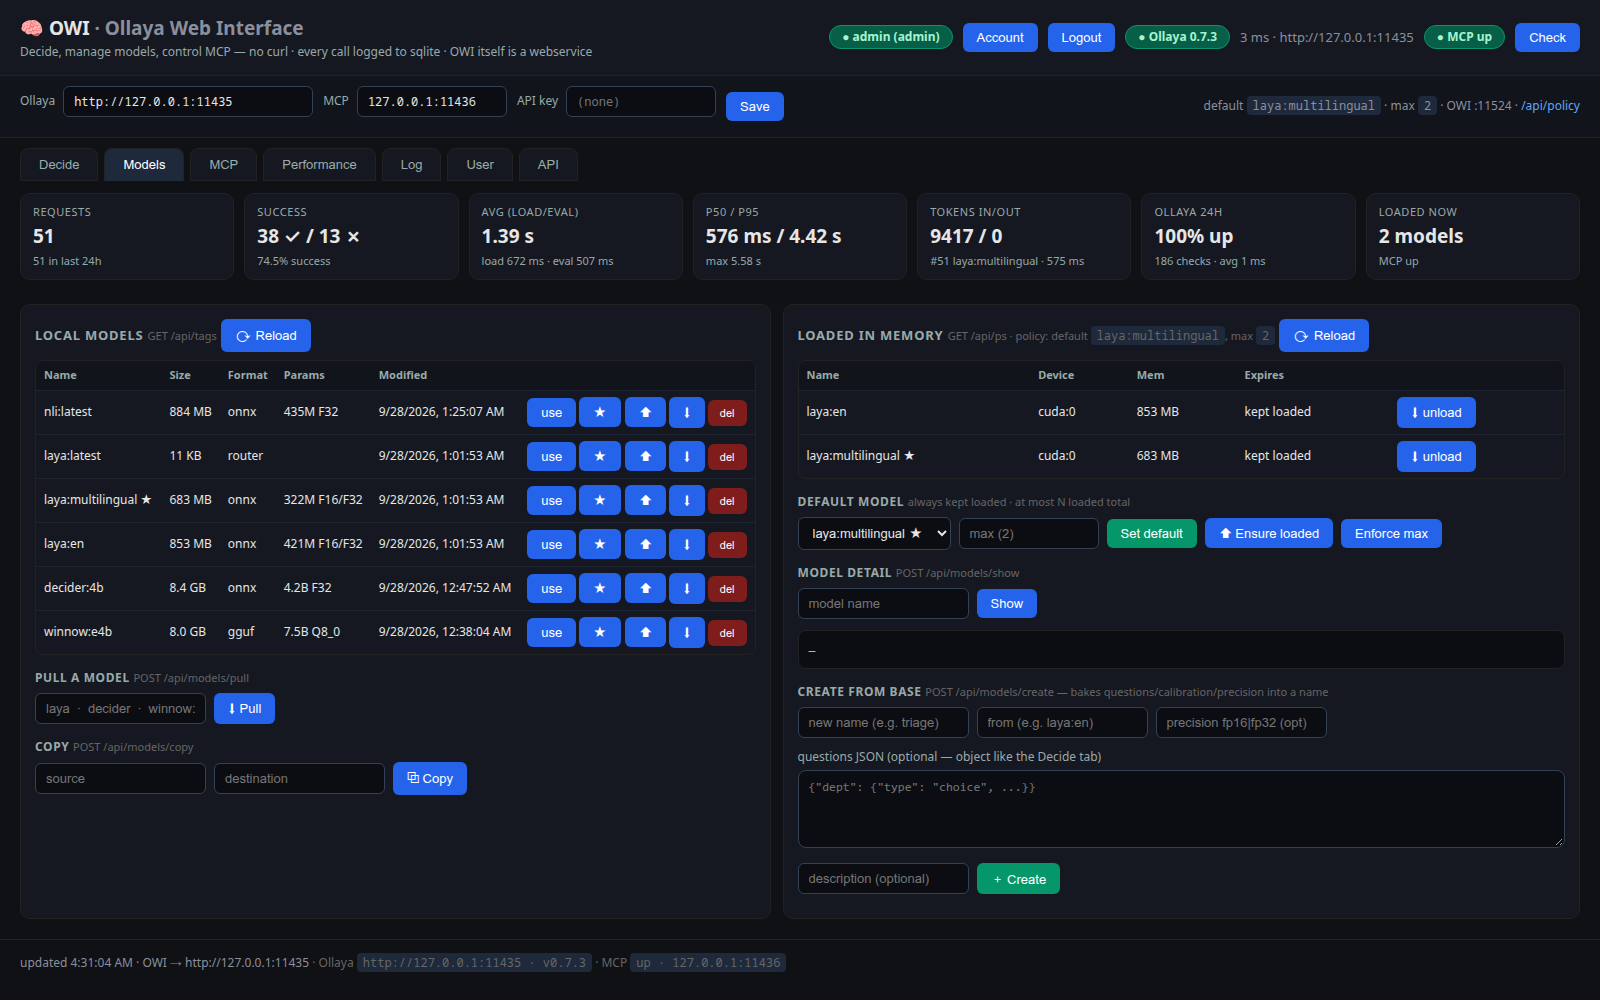
Task: Open the API tab
Action: tap(548, 165)
